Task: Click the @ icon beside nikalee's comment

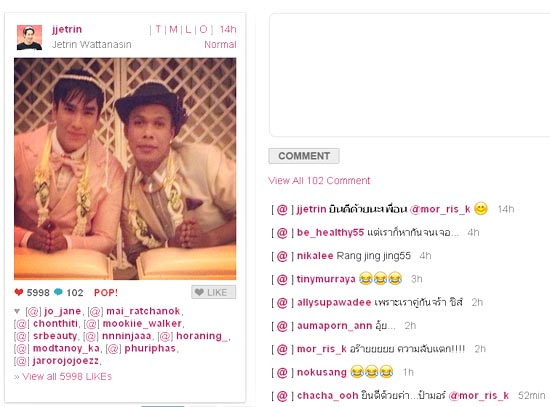Action: (282, 256)
